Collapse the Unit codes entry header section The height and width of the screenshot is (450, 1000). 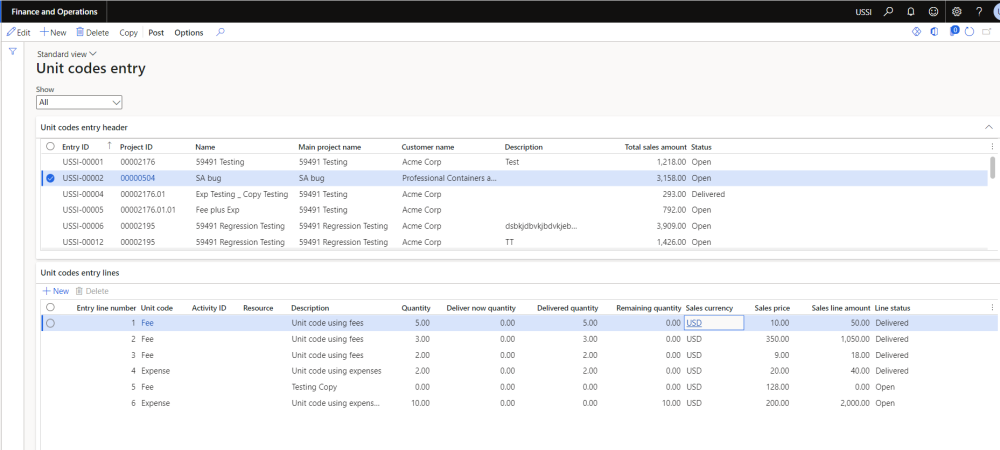989,127
